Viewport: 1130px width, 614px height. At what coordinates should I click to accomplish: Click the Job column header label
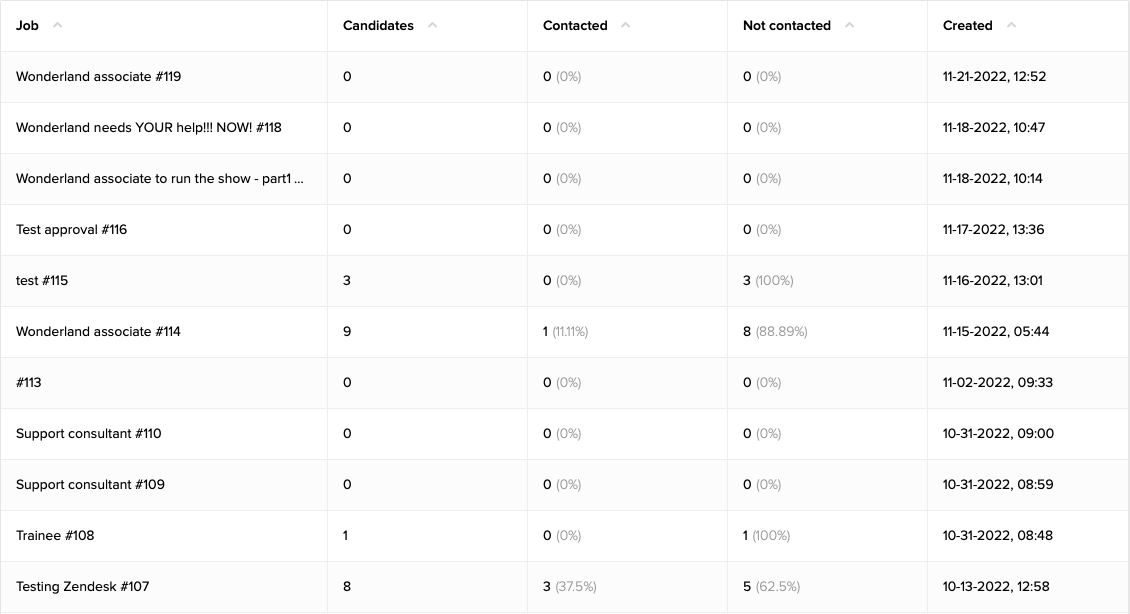pos(27,26)
